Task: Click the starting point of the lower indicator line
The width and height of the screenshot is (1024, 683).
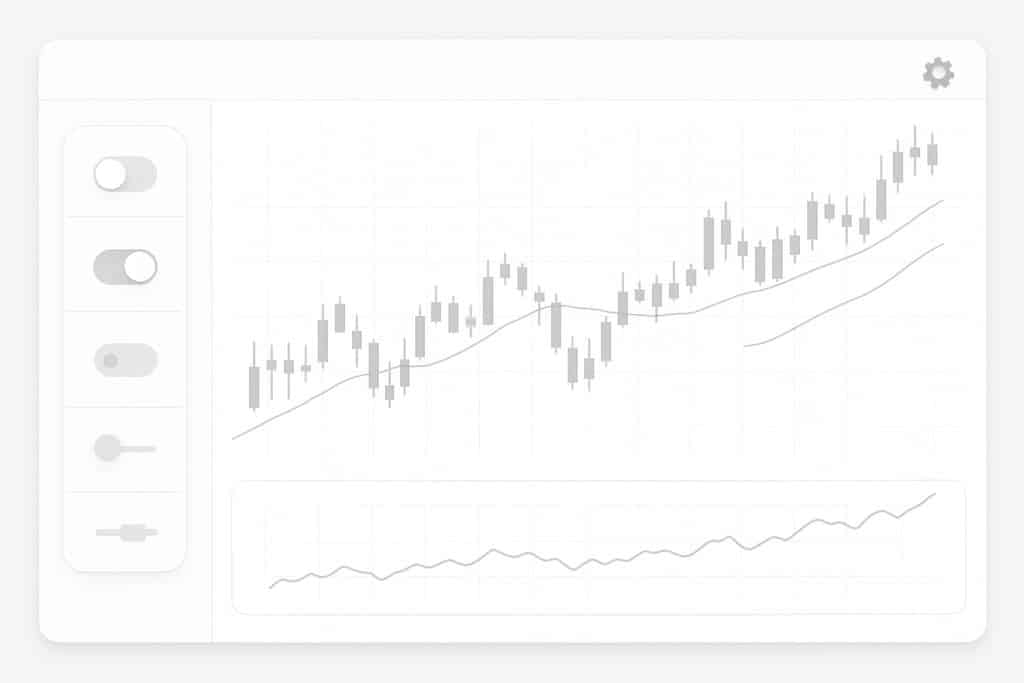Action: click(x=271, y=587)
